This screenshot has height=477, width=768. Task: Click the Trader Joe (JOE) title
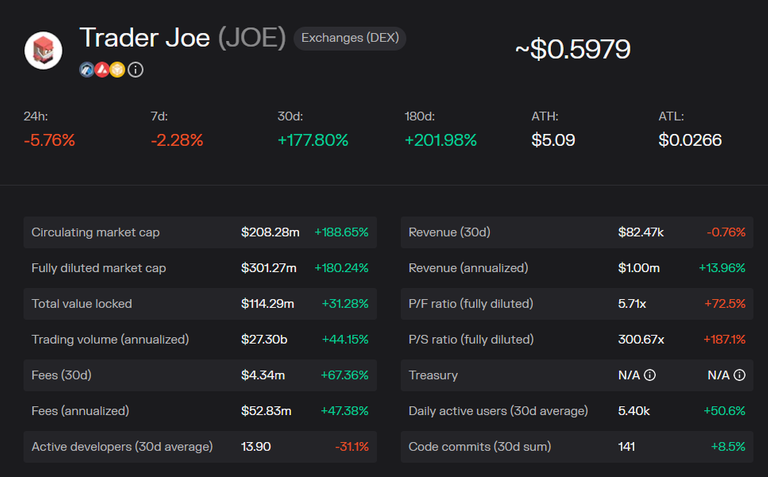pos(182,38)
